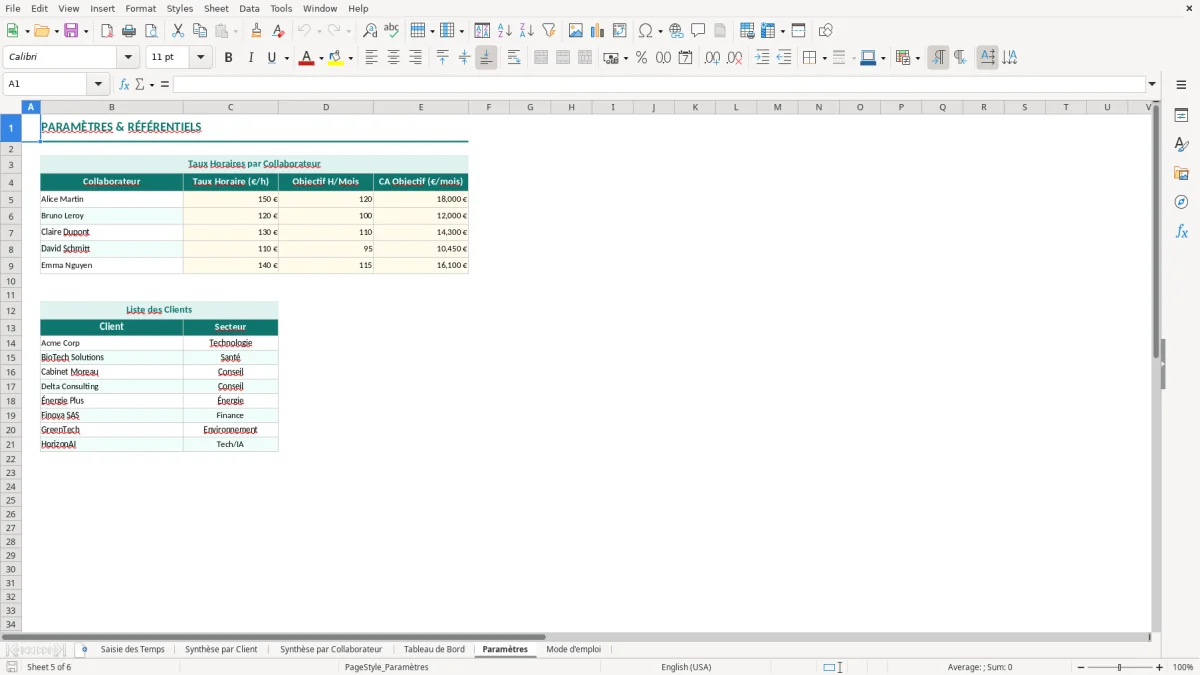This screenshot has height=675, width=1200.
Task: Click zoom in plus button
Action: (1159, 667)
